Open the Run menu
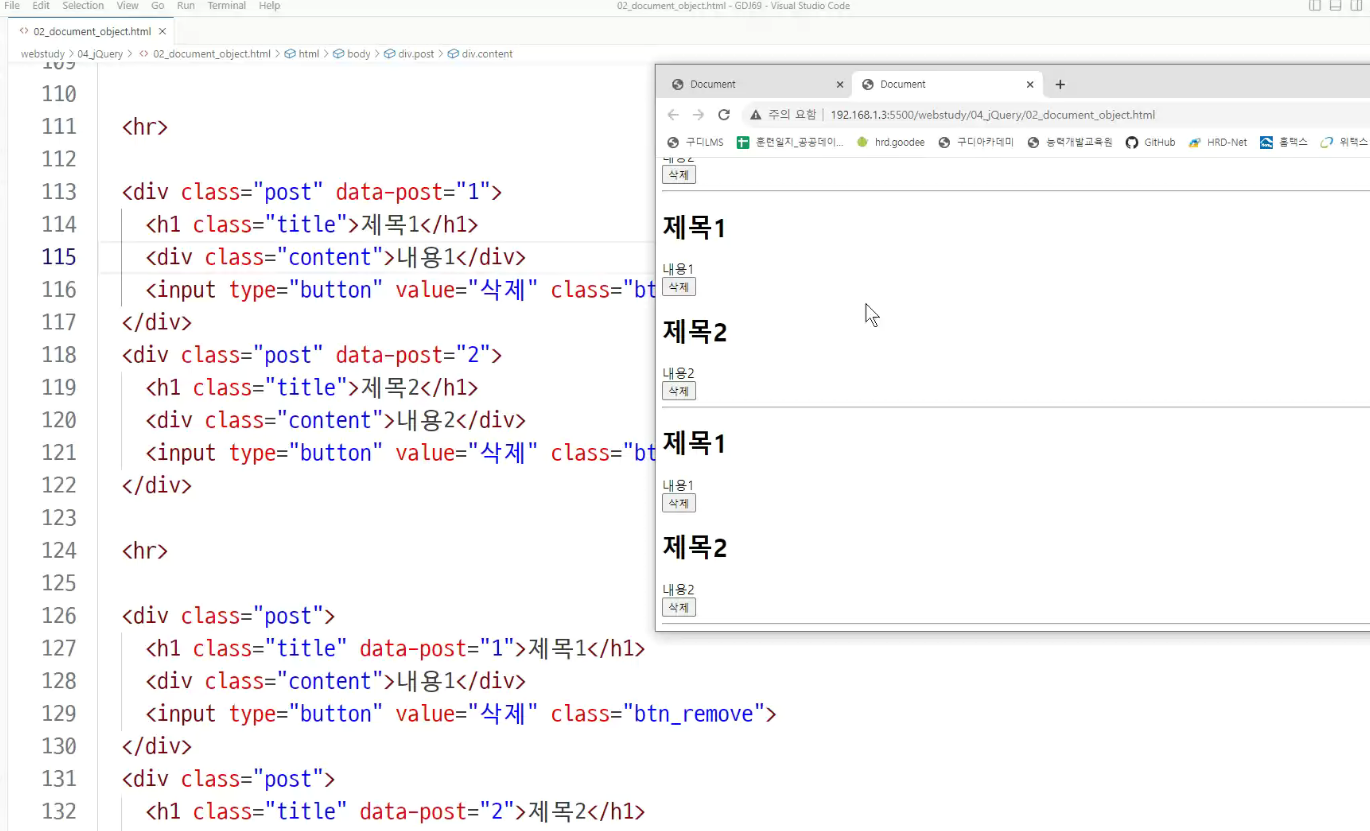1370x831 pixels. [x=186, y=6]
